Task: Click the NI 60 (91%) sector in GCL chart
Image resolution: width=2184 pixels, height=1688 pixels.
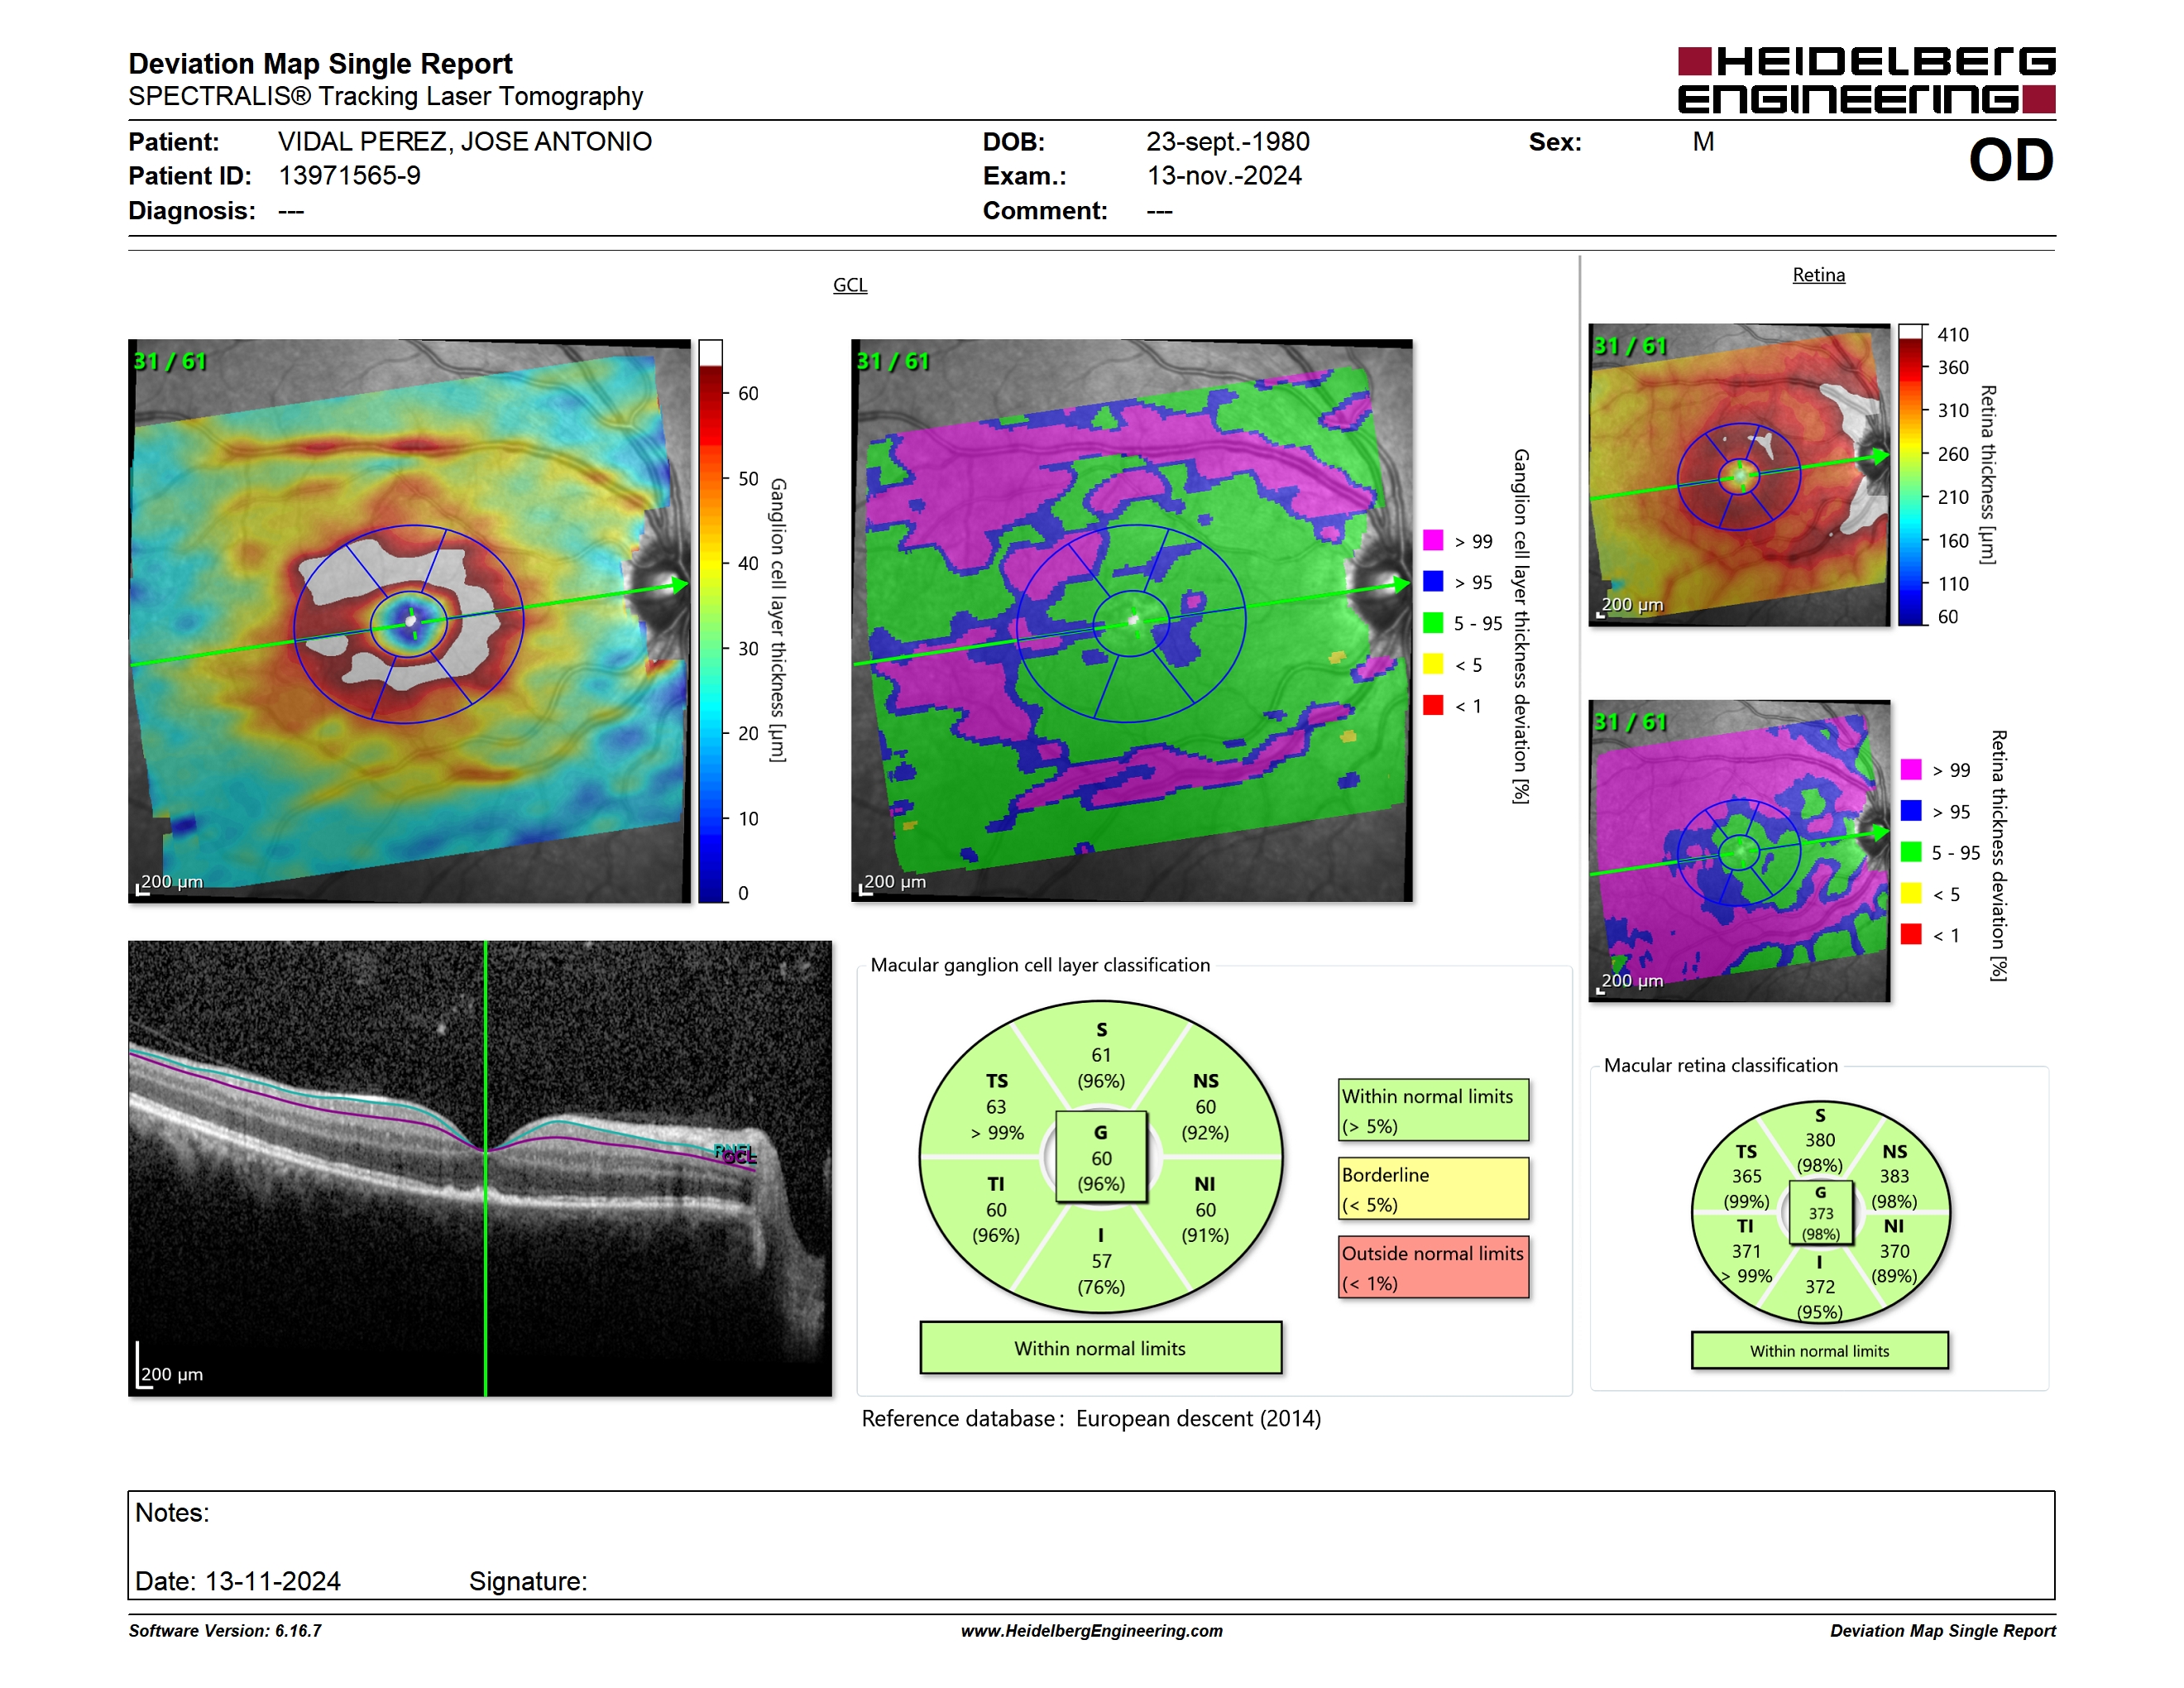Action: tap(1205, 1210)
